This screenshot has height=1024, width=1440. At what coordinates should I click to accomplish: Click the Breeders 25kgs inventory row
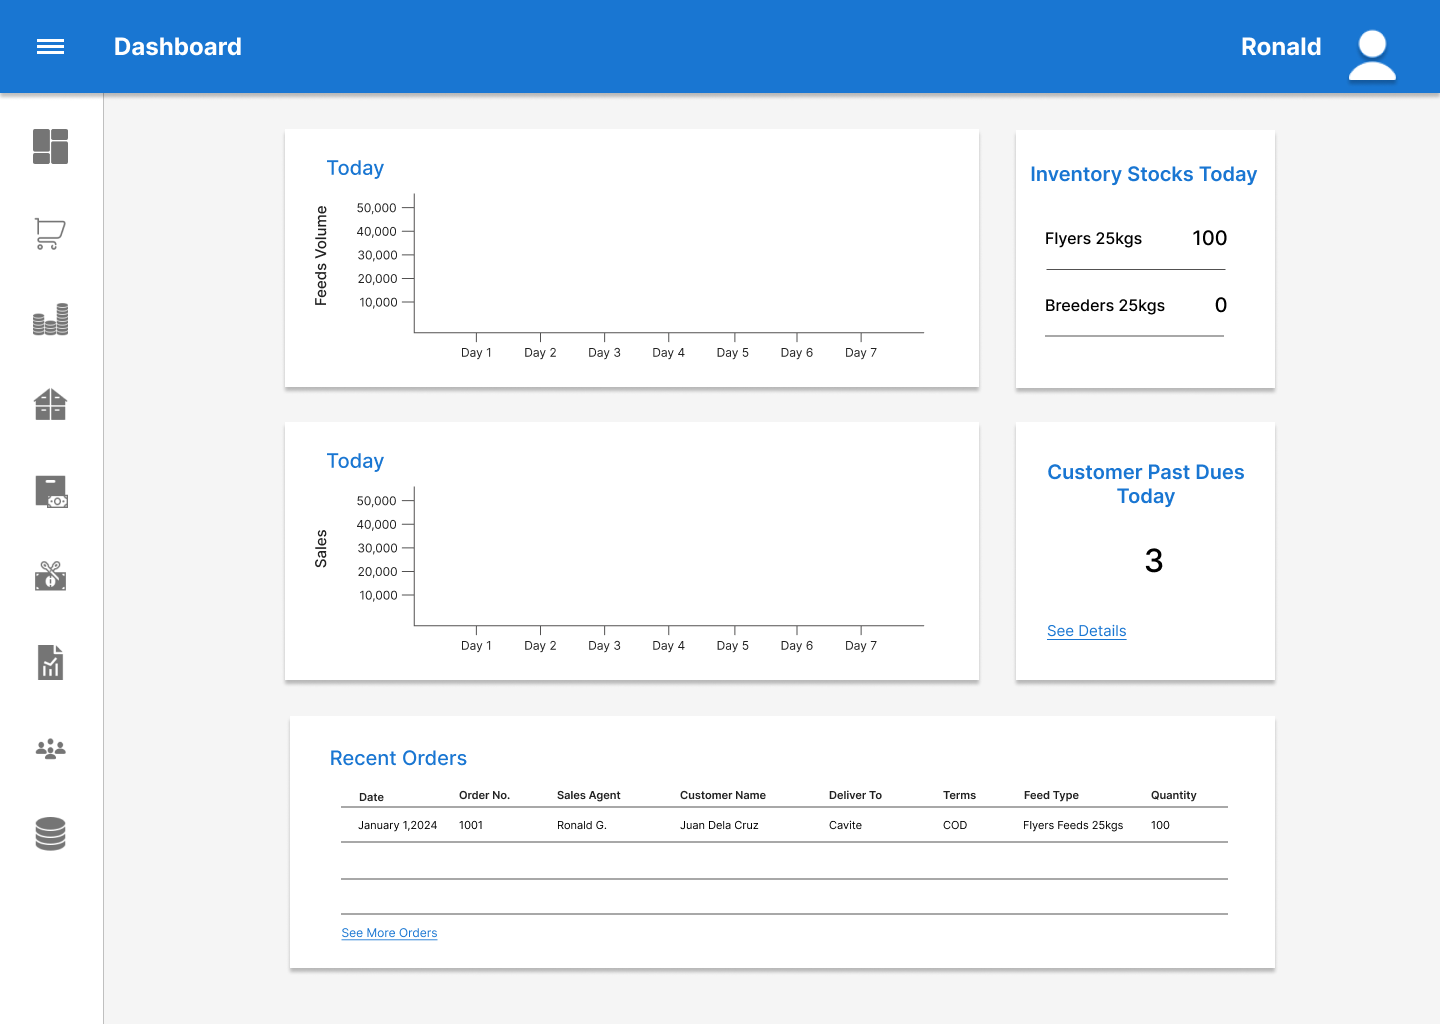pos(1136,305)
